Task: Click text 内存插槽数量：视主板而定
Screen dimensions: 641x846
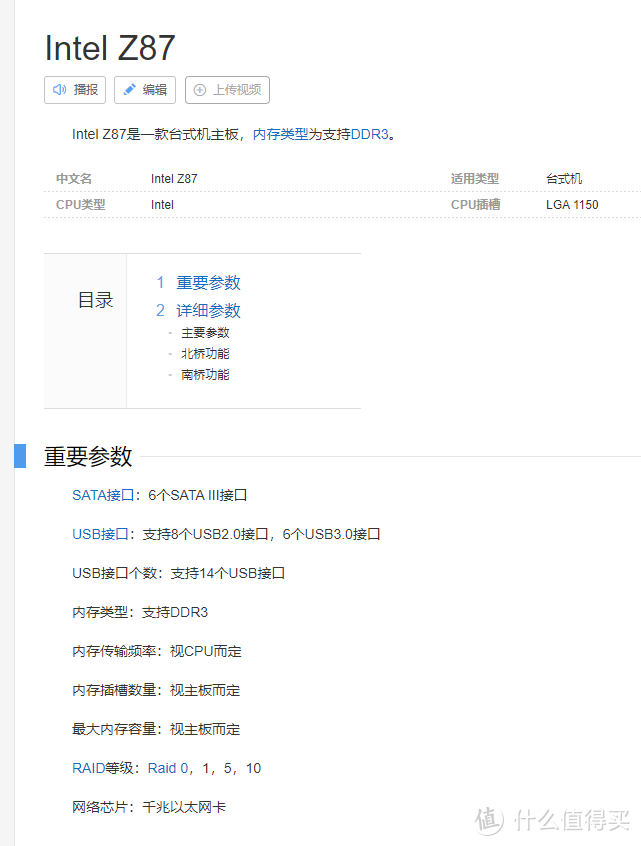Action: click(x=156, y=690)
